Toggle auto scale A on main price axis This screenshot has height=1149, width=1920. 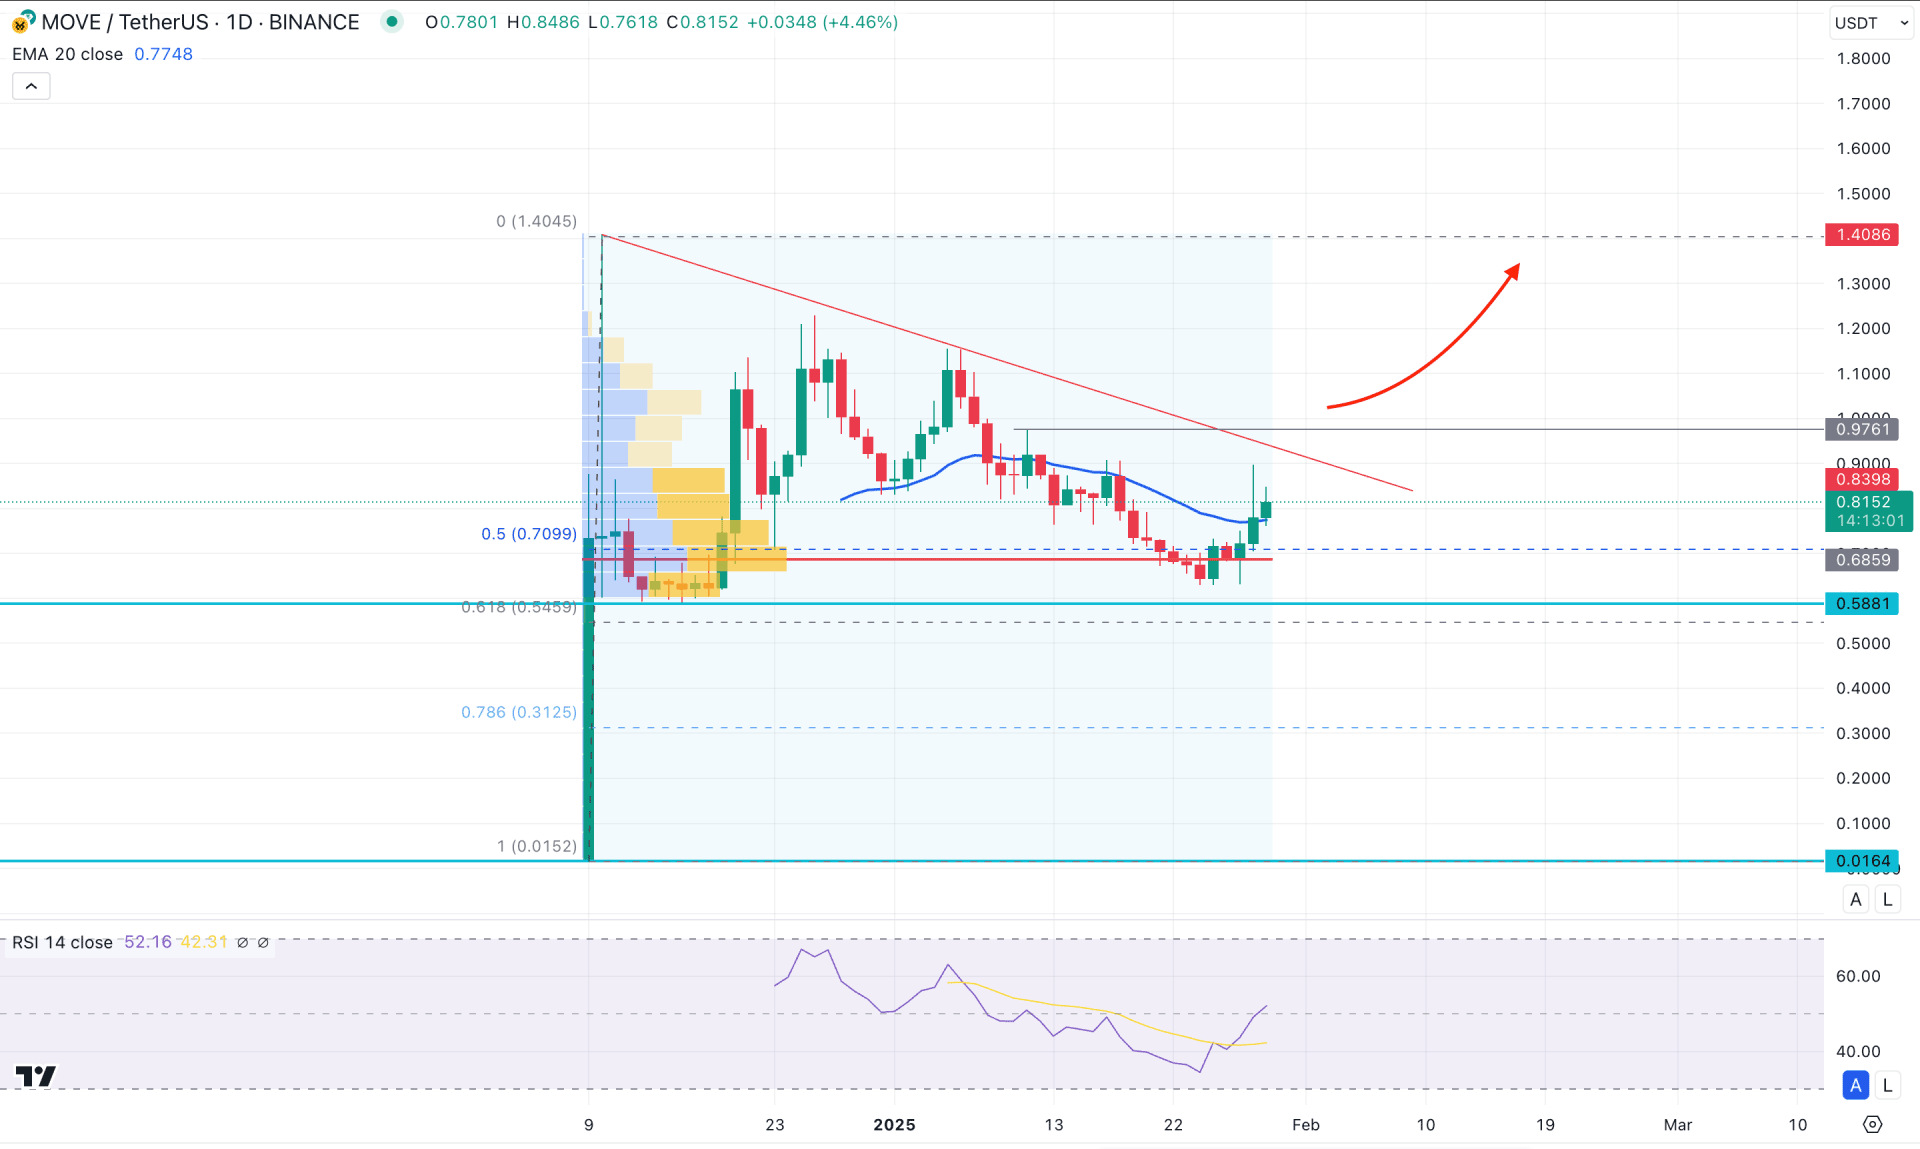pyautogui.click(x=1856, y=899)
